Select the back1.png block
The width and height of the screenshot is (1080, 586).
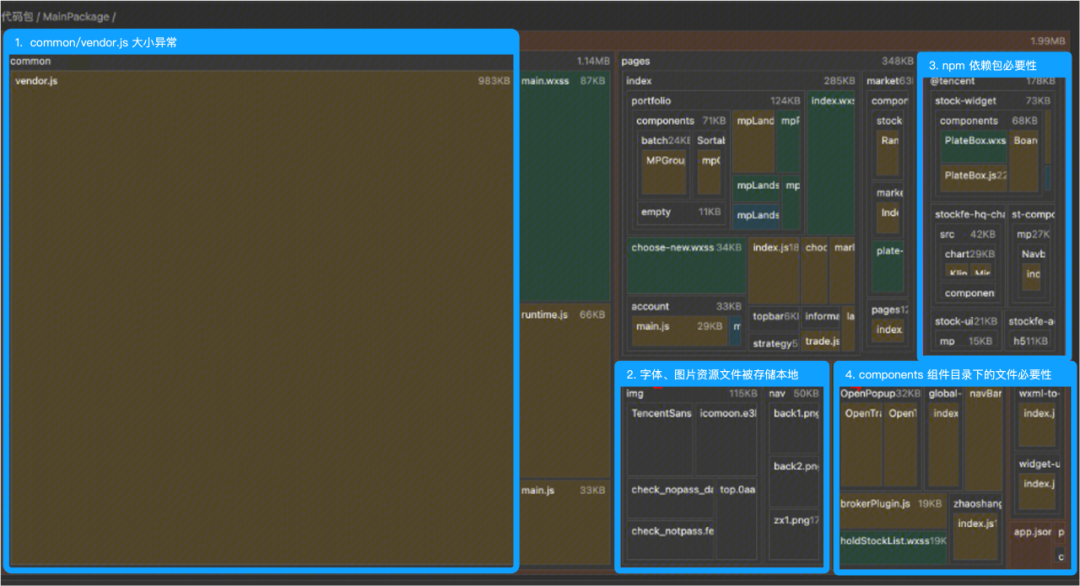794,429
